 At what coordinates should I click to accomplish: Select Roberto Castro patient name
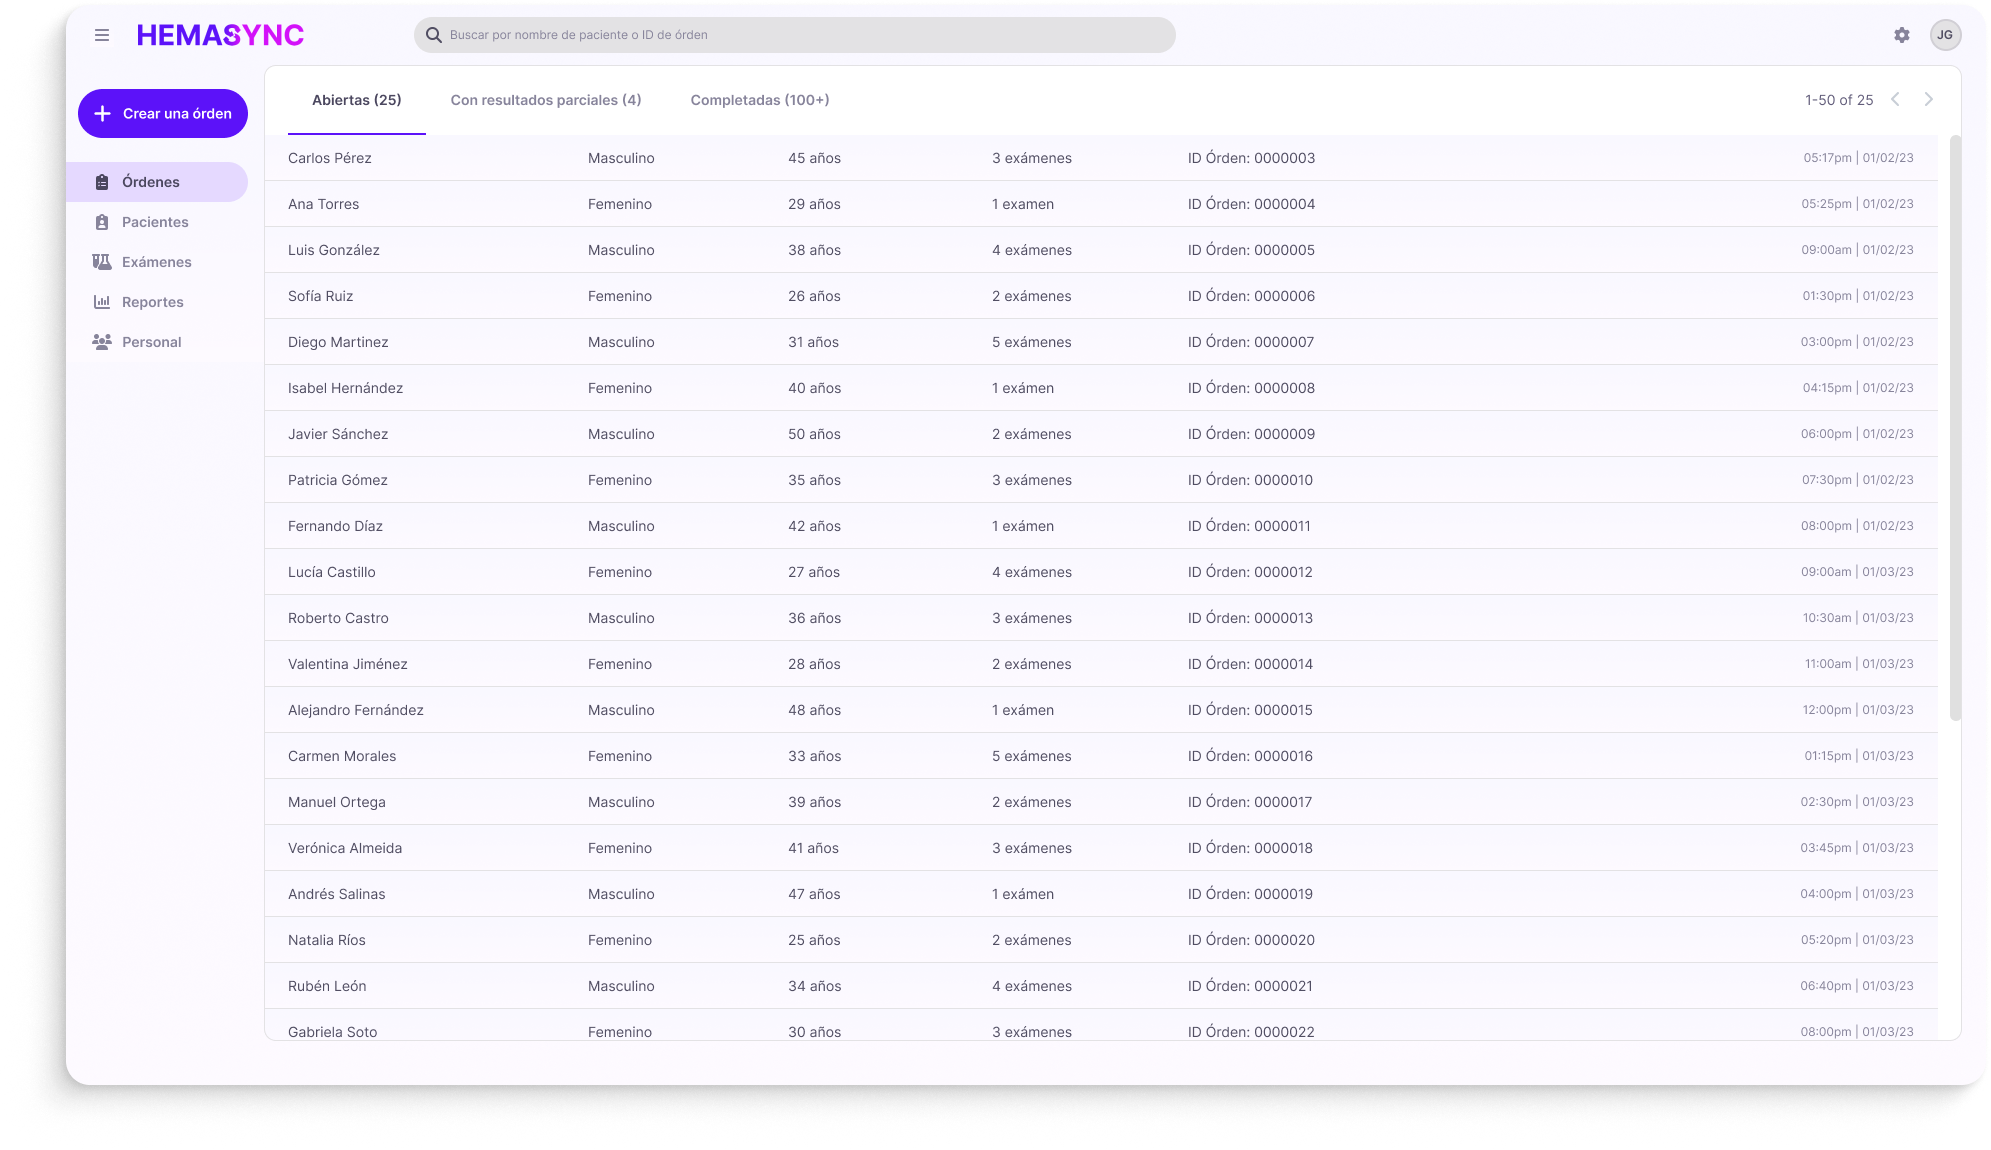(338, 618)
